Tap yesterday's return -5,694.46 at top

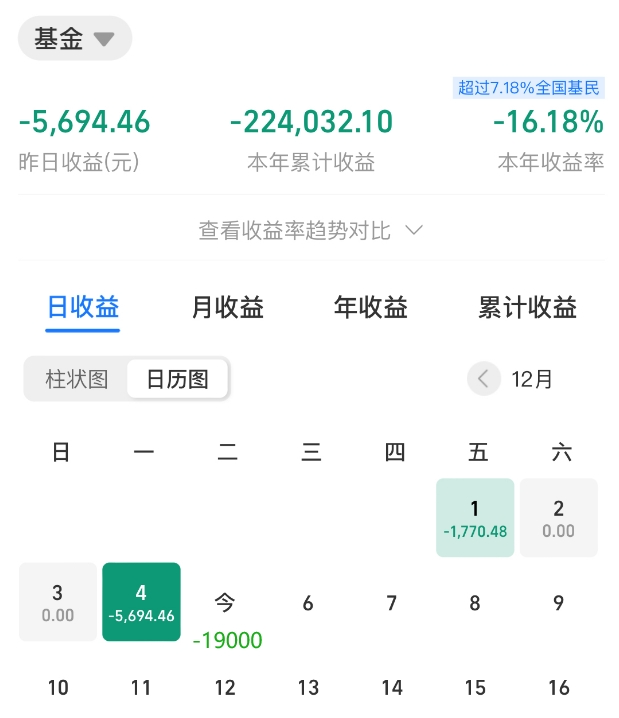(x=85, y=122)
